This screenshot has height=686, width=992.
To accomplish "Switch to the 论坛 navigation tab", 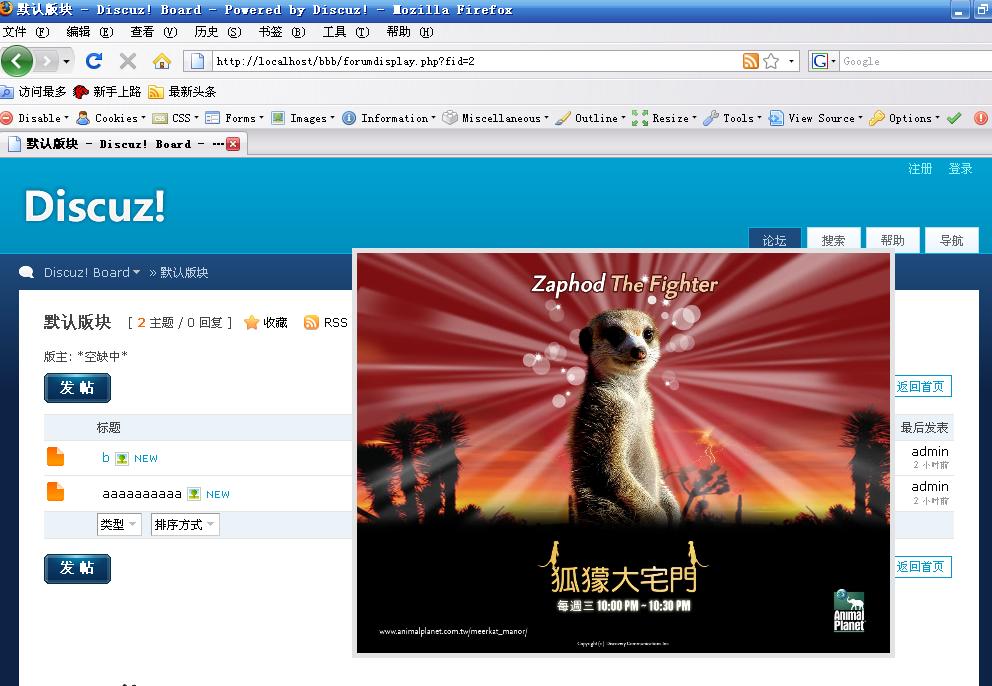I will [x=774, y=240].
